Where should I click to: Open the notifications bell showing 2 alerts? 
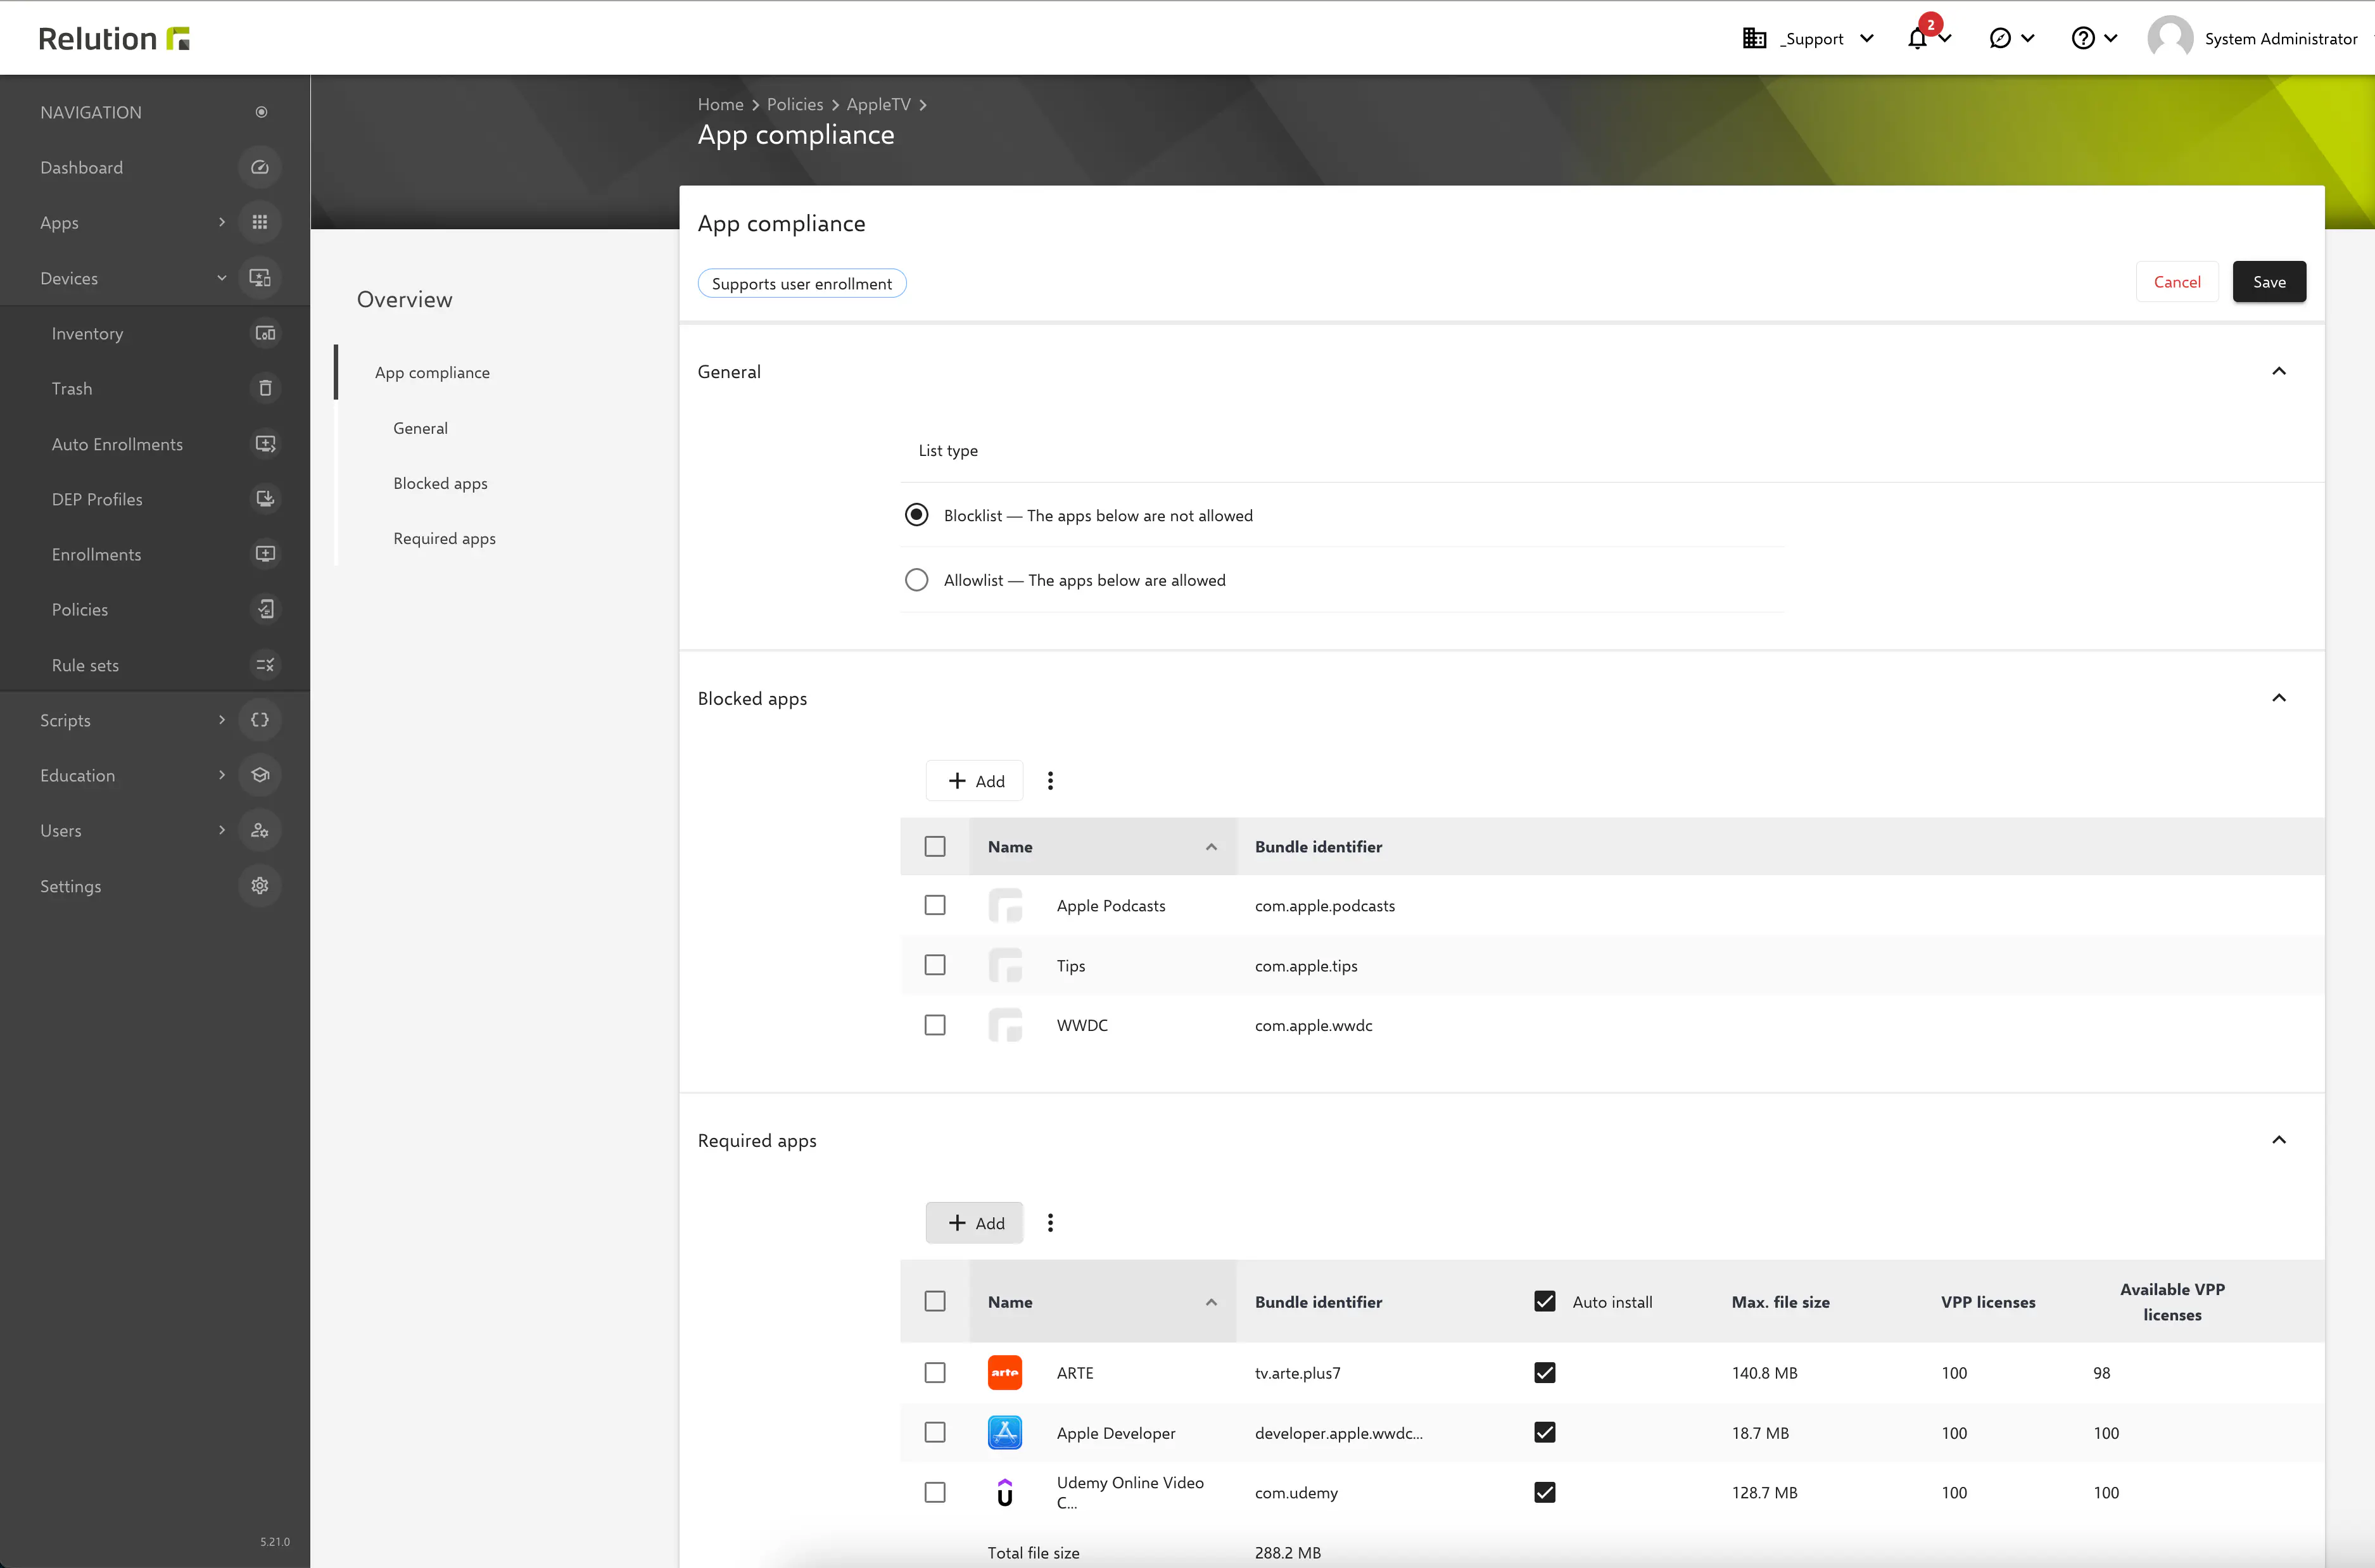(x=1917, y=37)
